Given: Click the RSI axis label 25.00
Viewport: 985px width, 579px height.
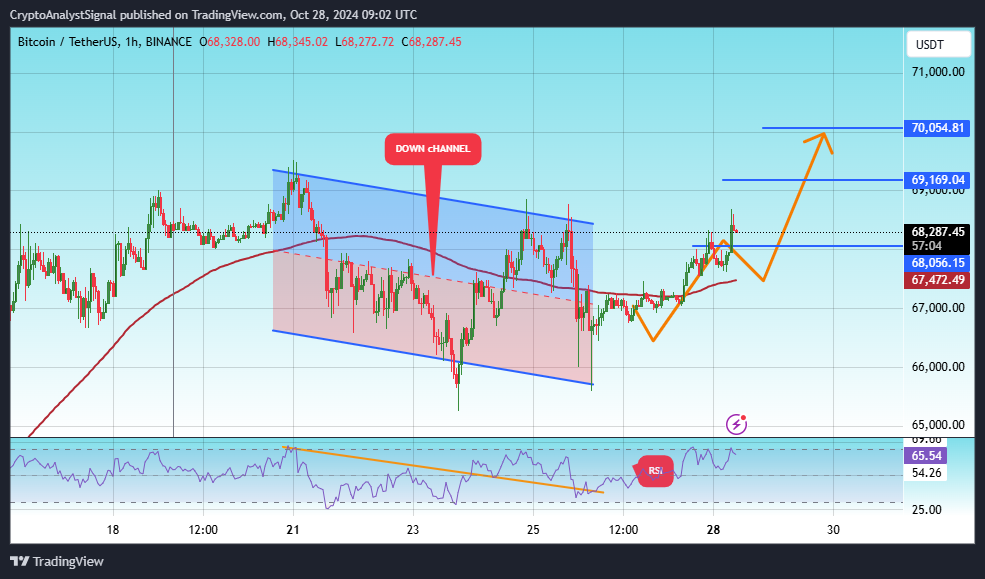Looking at the screenshot, I should click(x=927, y=510).
